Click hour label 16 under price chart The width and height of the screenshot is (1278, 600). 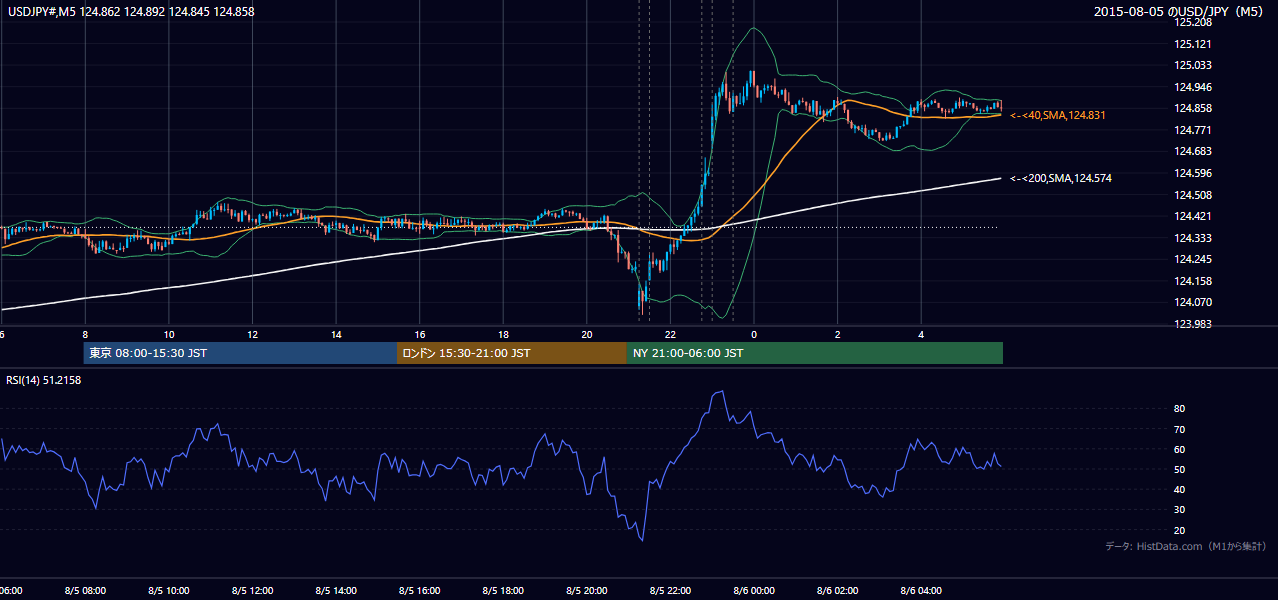point(420,335)
